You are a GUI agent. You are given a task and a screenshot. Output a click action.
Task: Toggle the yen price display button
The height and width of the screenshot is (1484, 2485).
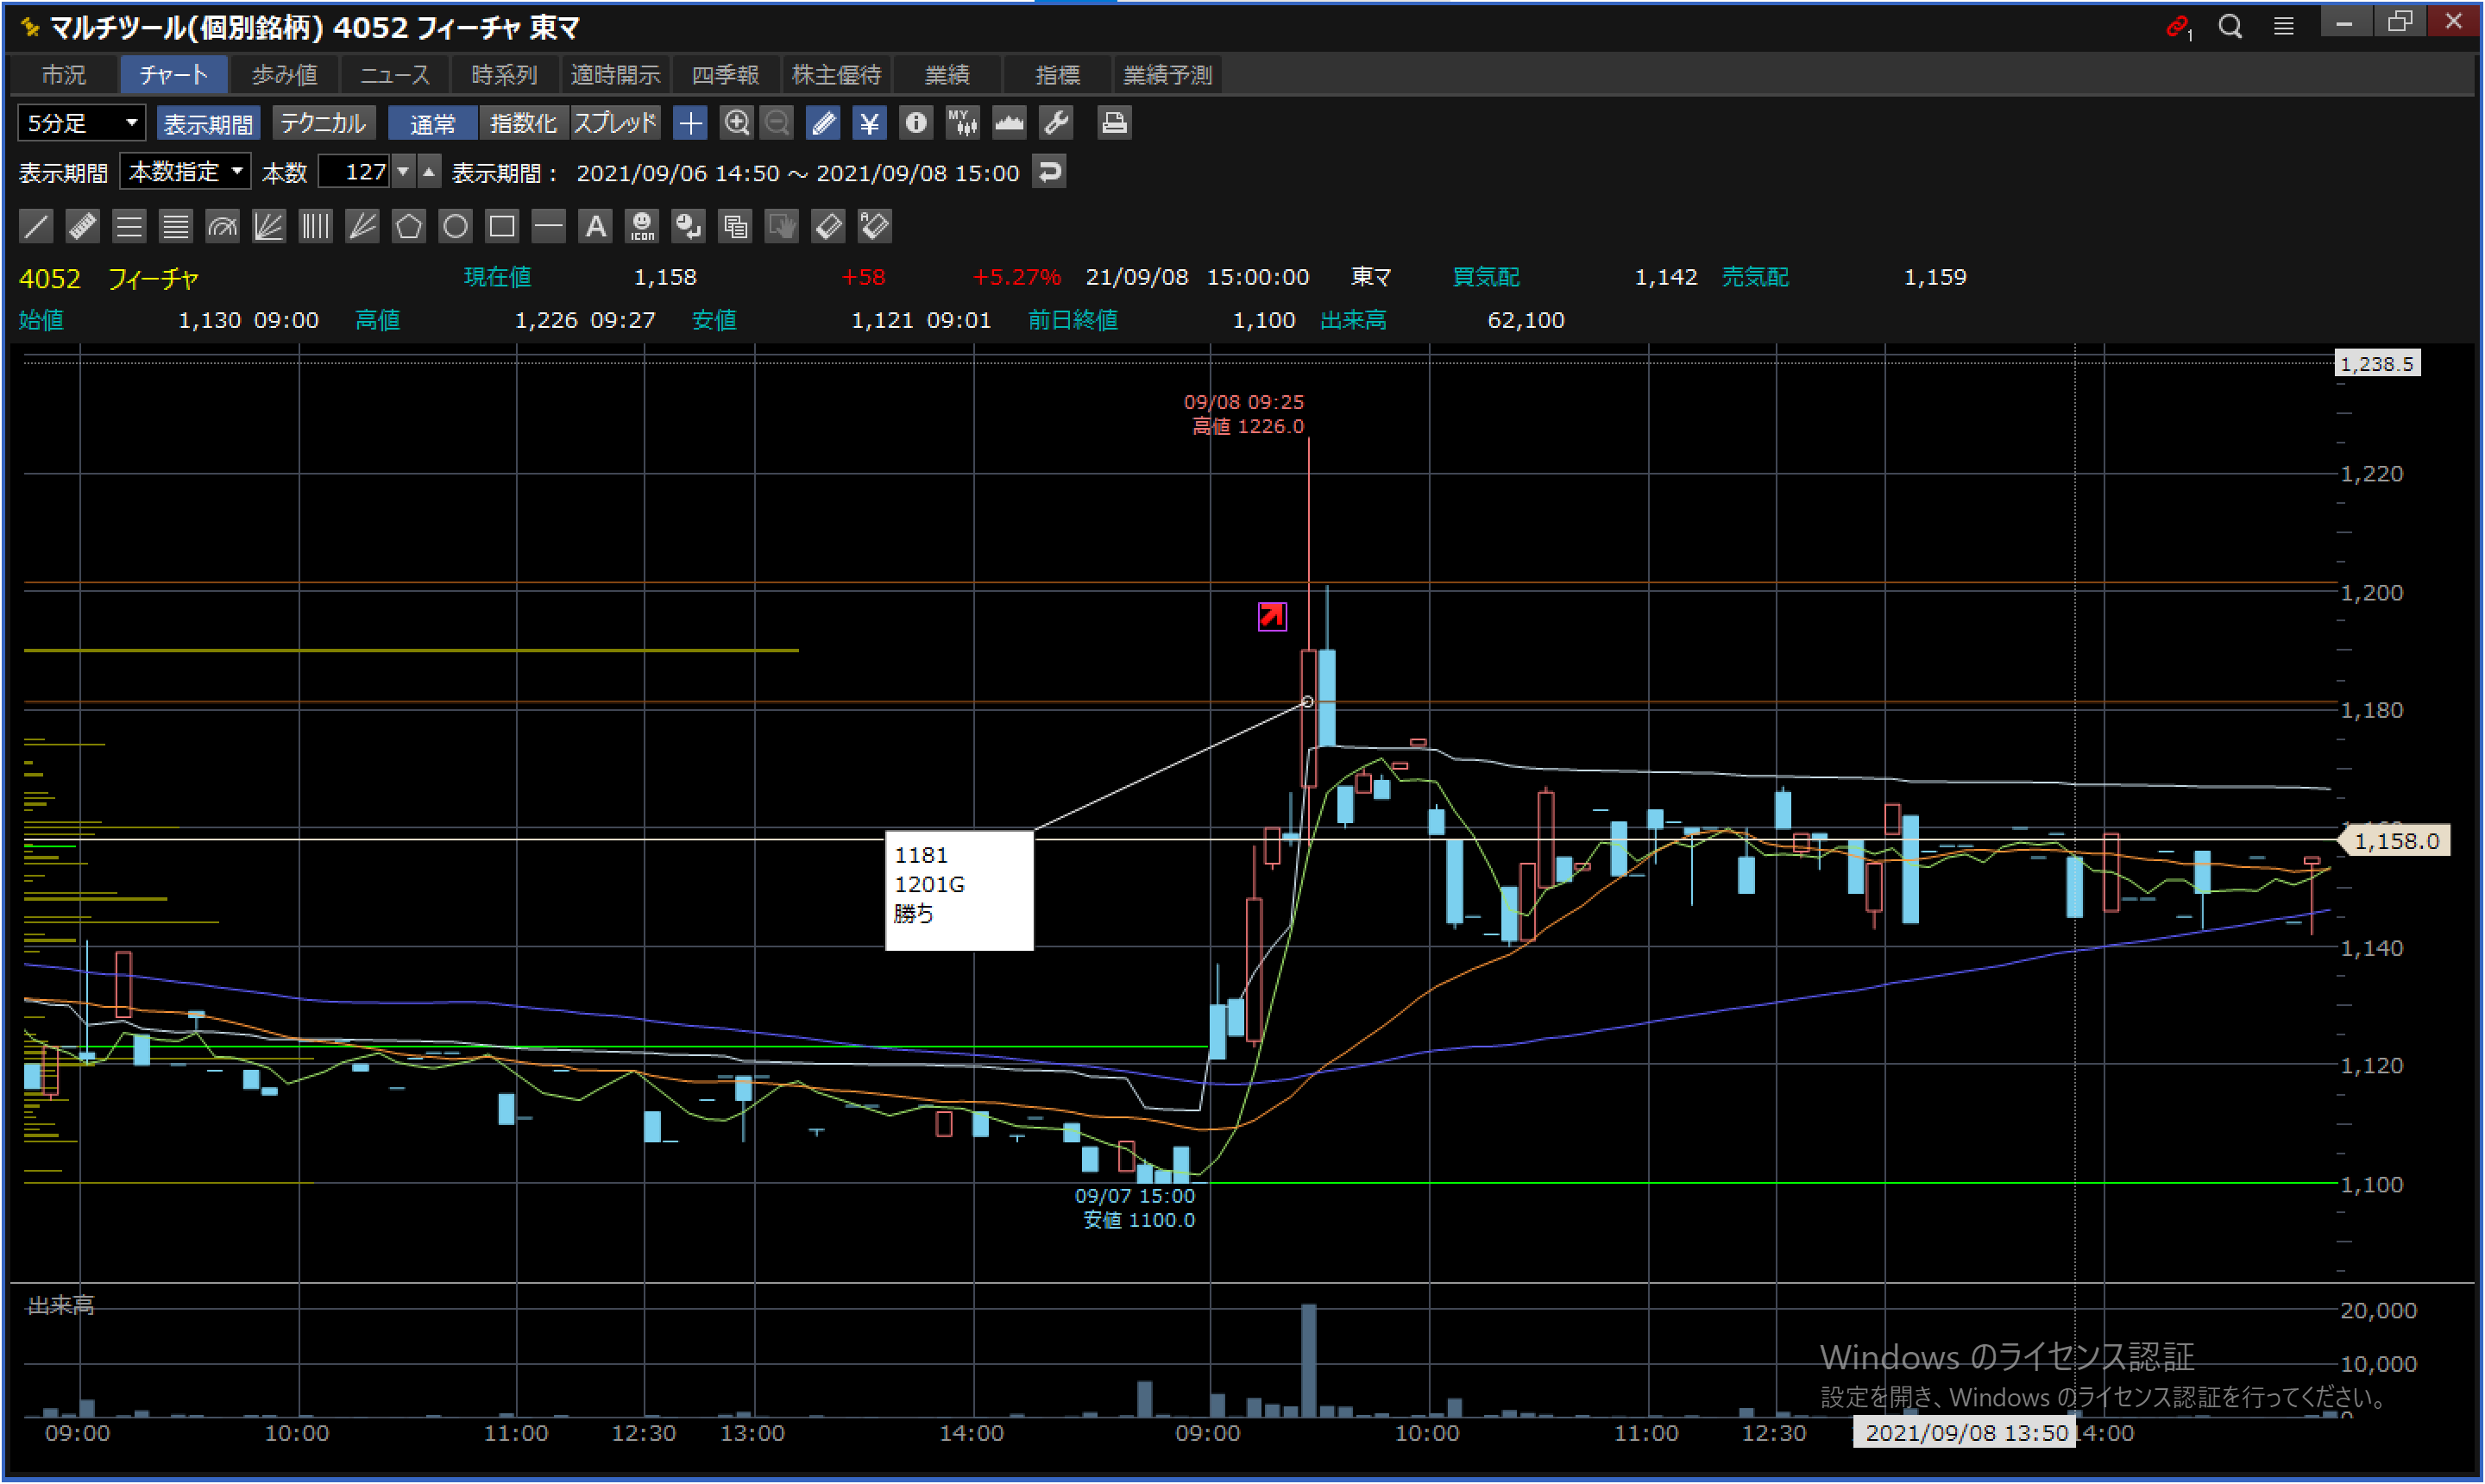(x=869, y=123)
